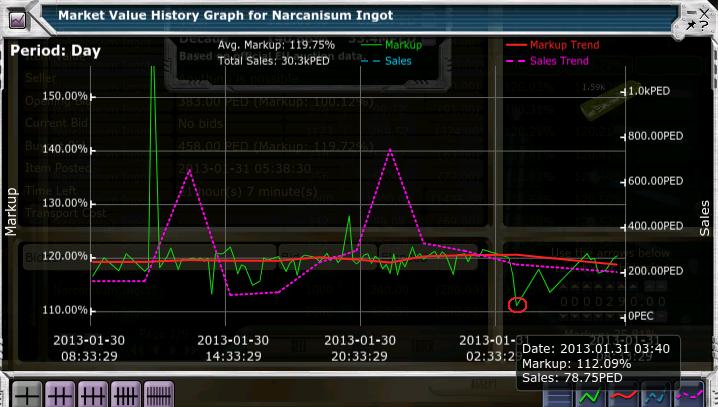Select the four-division period button
Screen dimensions: 718x407
[127, 394]
